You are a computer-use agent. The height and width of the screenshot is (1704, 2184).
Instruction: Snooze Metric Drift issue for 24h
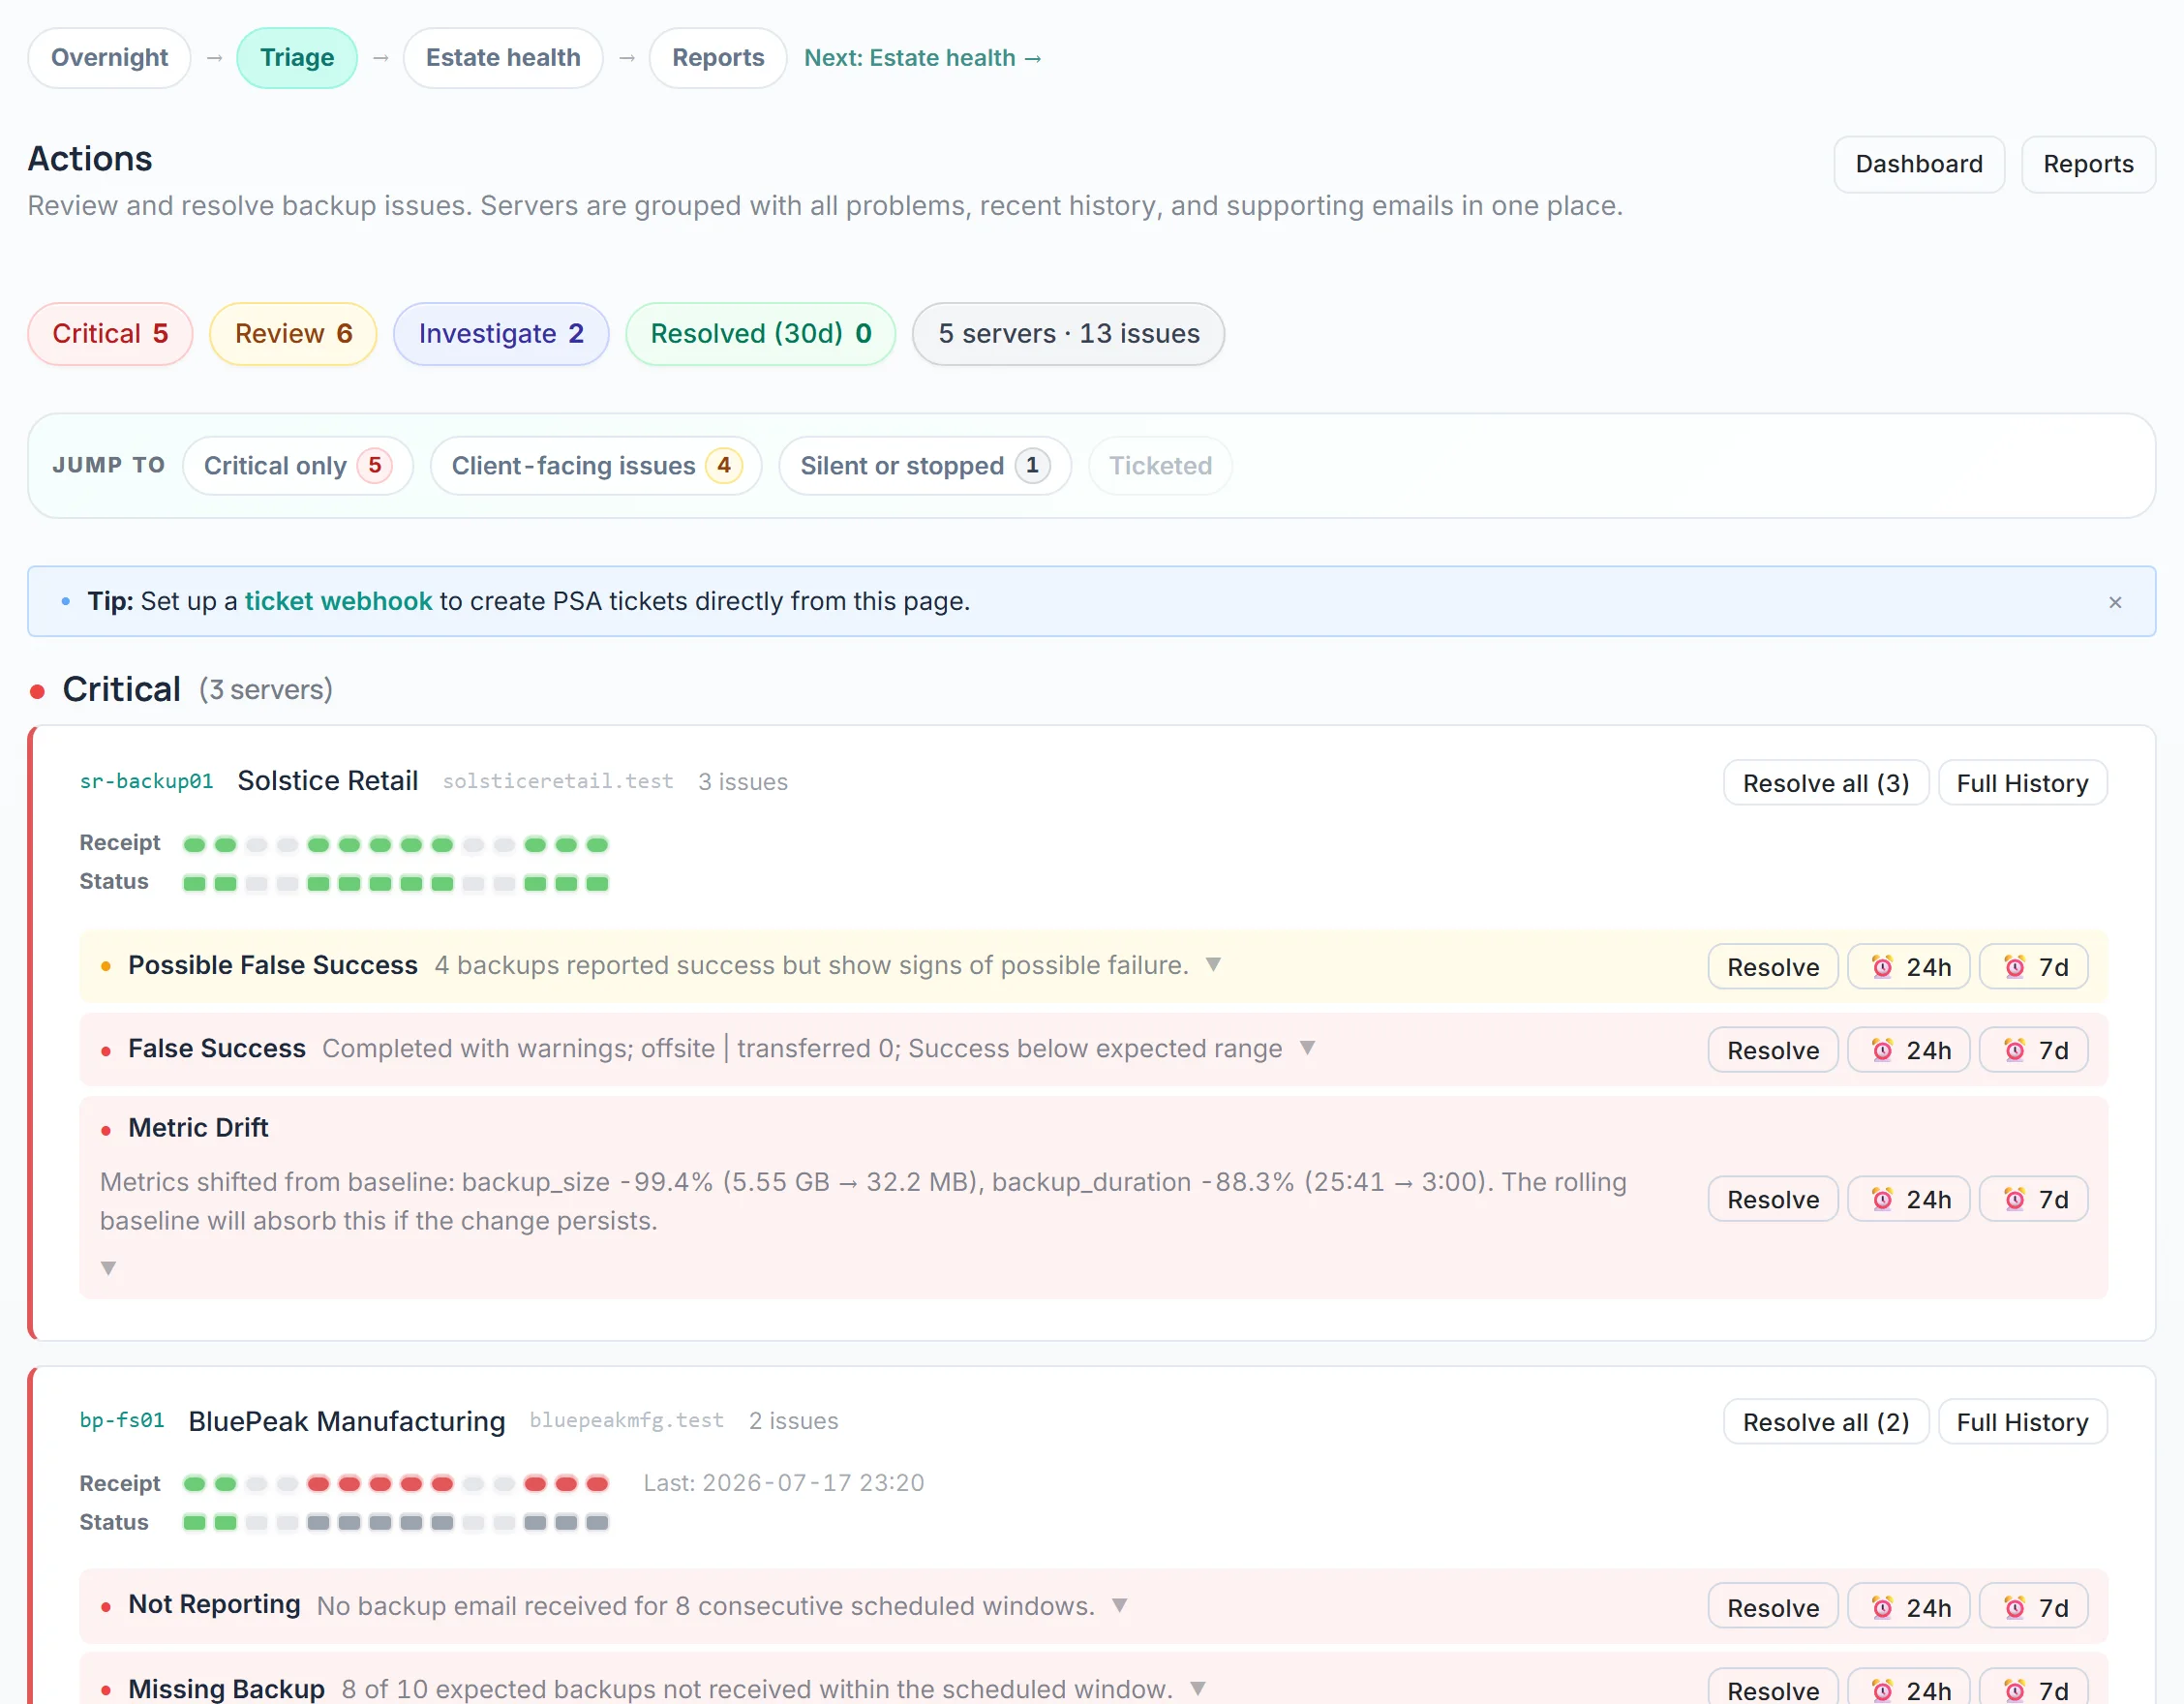click(1908, 1199)
